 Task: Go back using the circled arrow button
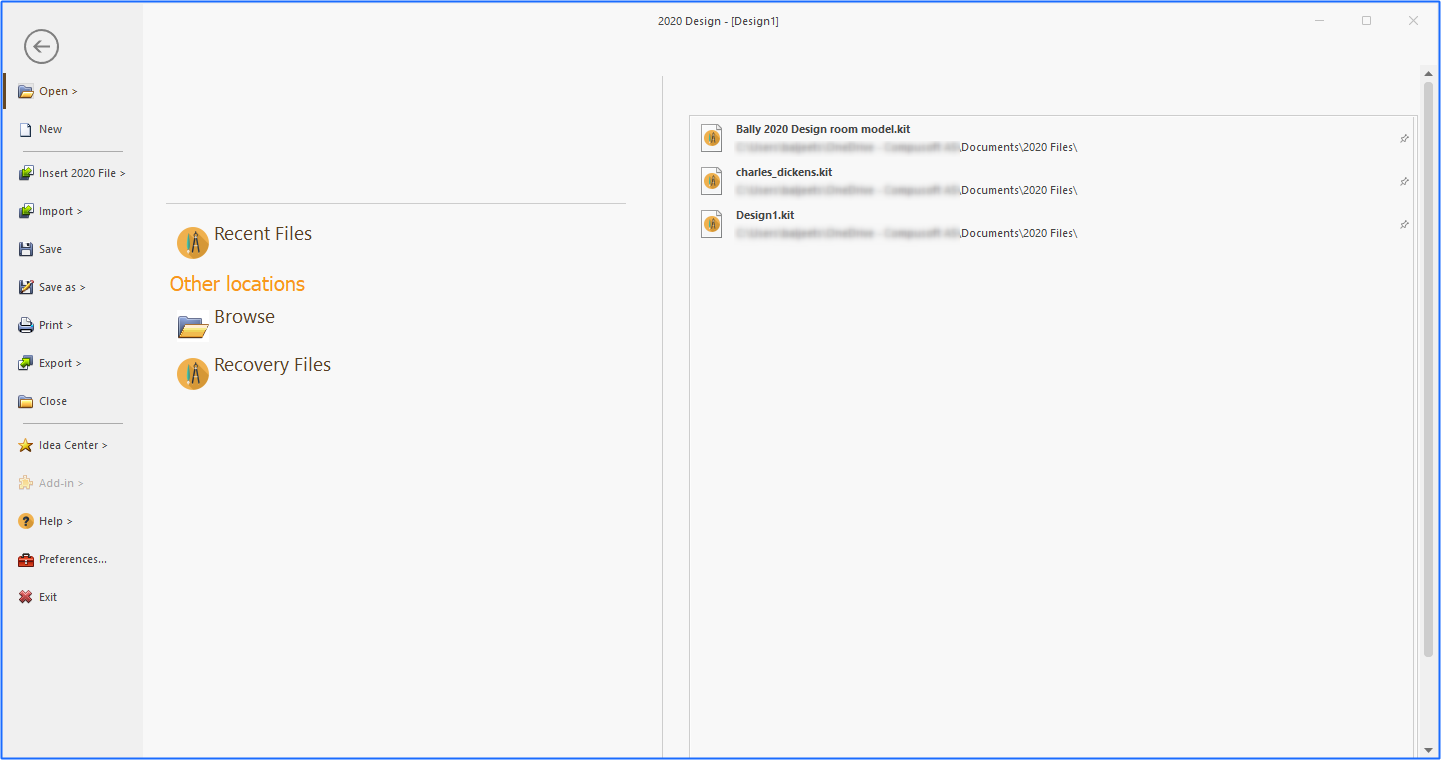click(42, 46)
